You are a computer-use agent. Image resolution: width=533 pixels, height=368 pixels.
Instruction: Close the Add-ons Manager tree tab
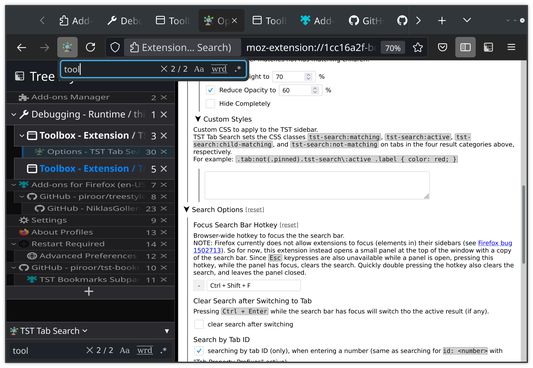(164, 98)
